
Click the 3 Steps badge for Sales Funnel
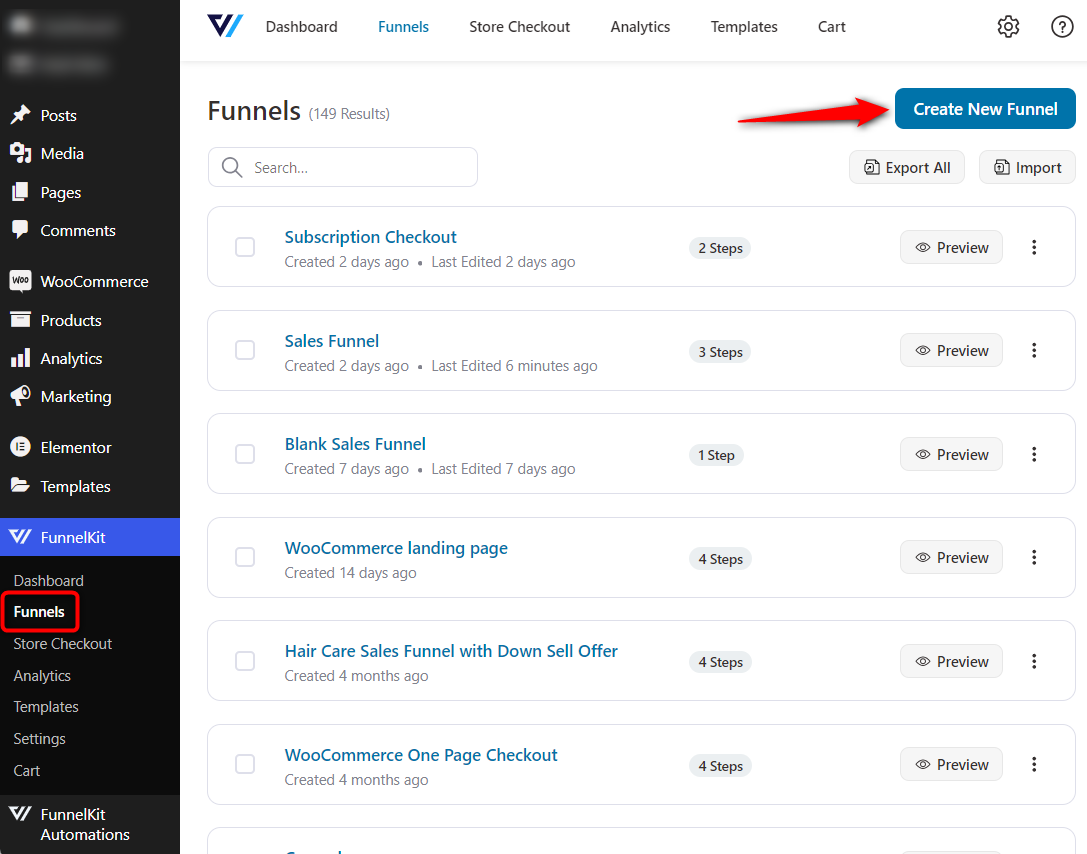click(720, 352)
